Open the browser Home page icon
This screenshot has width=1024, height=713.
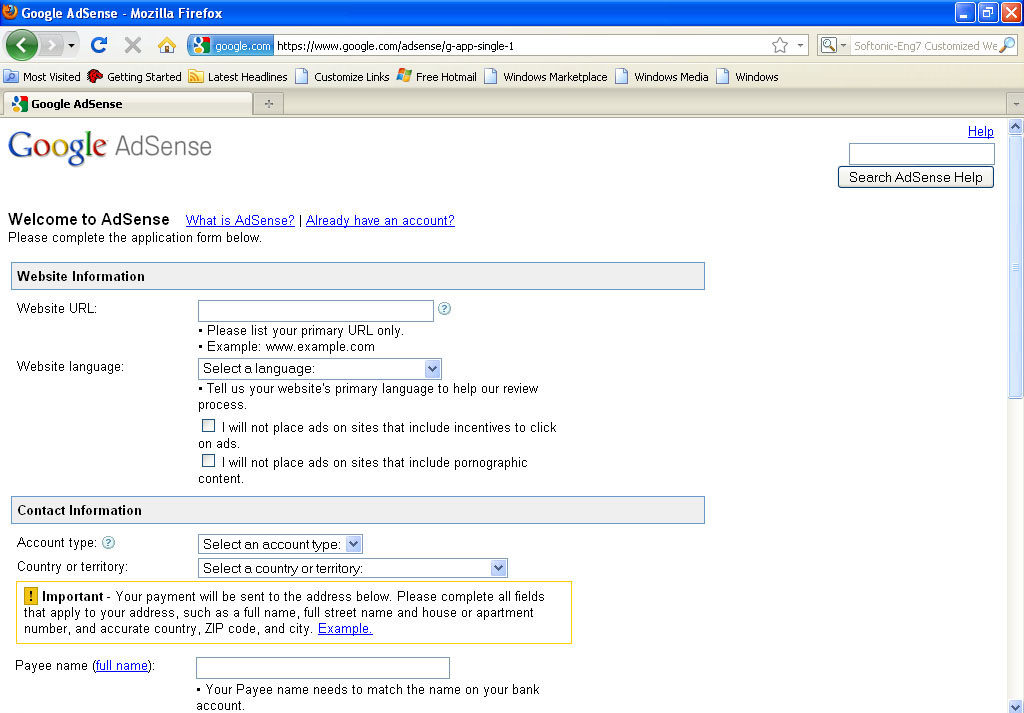pyautogui.click(x=166, y=45)
